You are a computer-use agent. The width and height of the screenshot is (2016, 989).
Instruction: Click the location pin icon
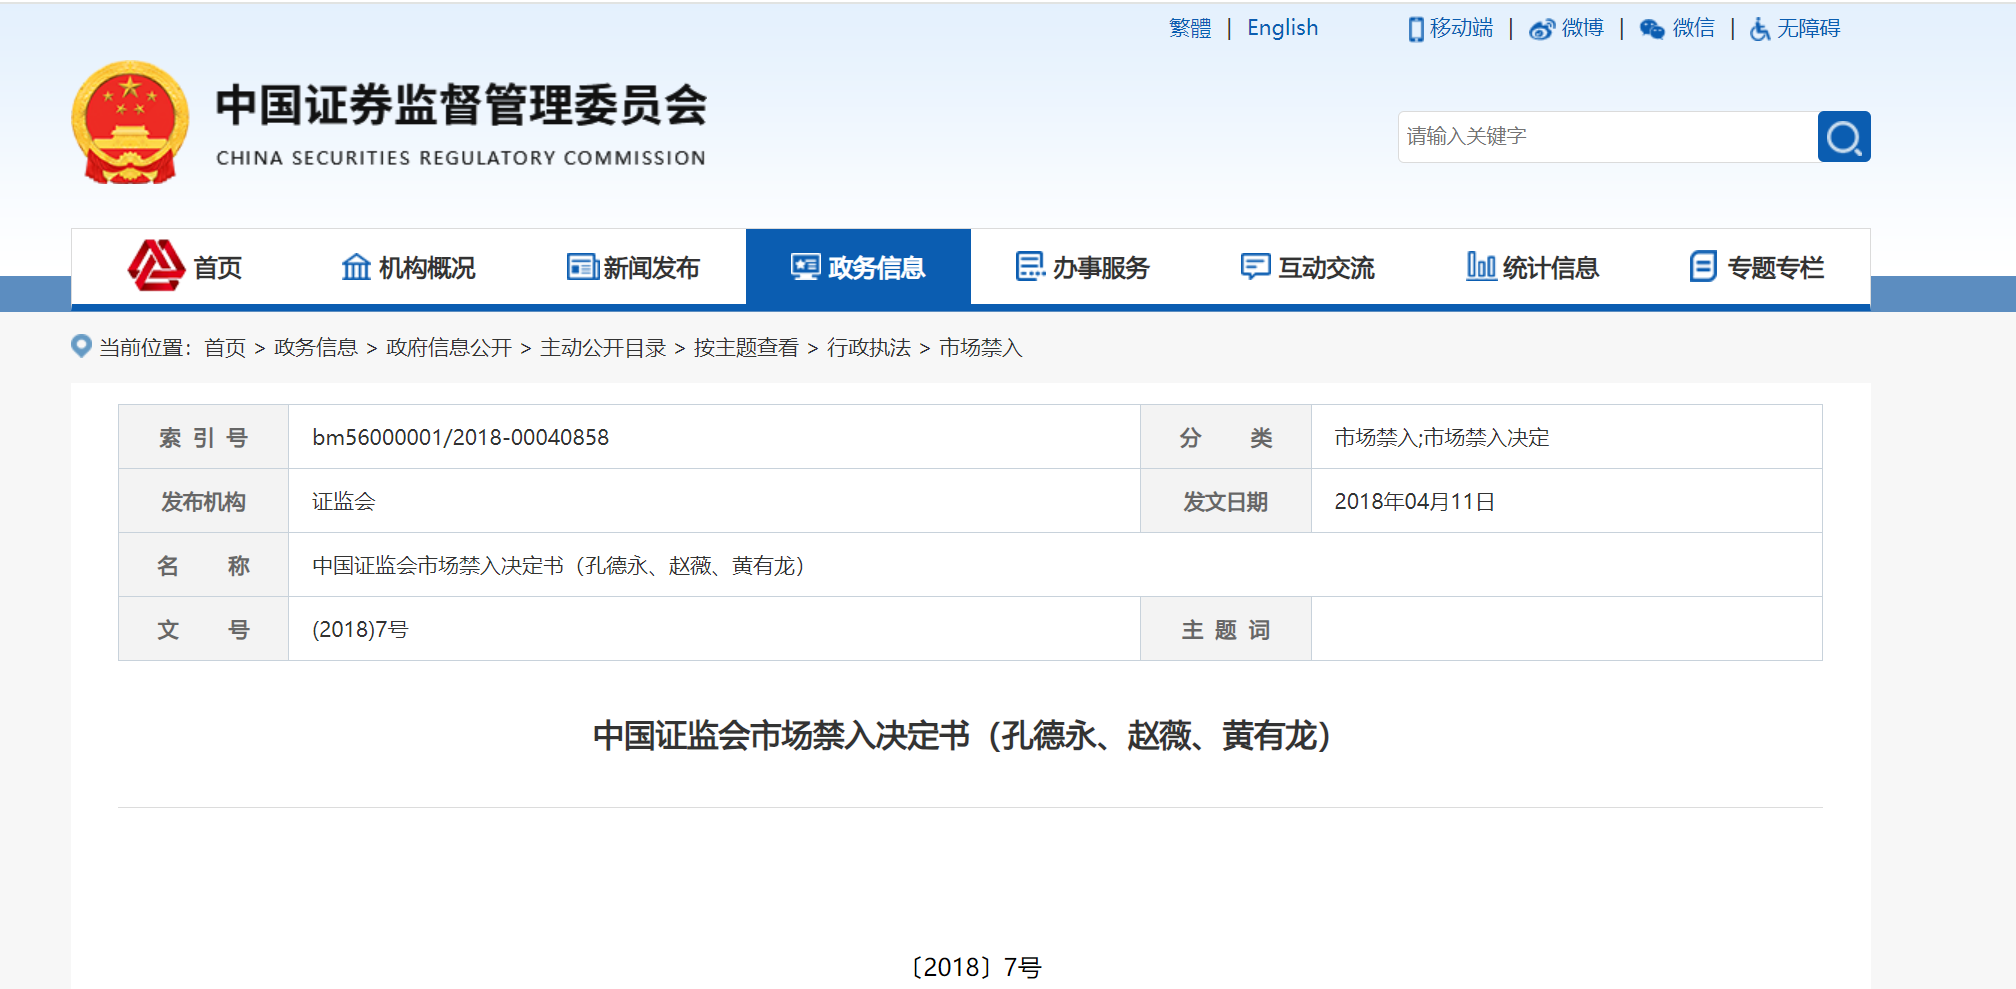(x=82, y=346)
